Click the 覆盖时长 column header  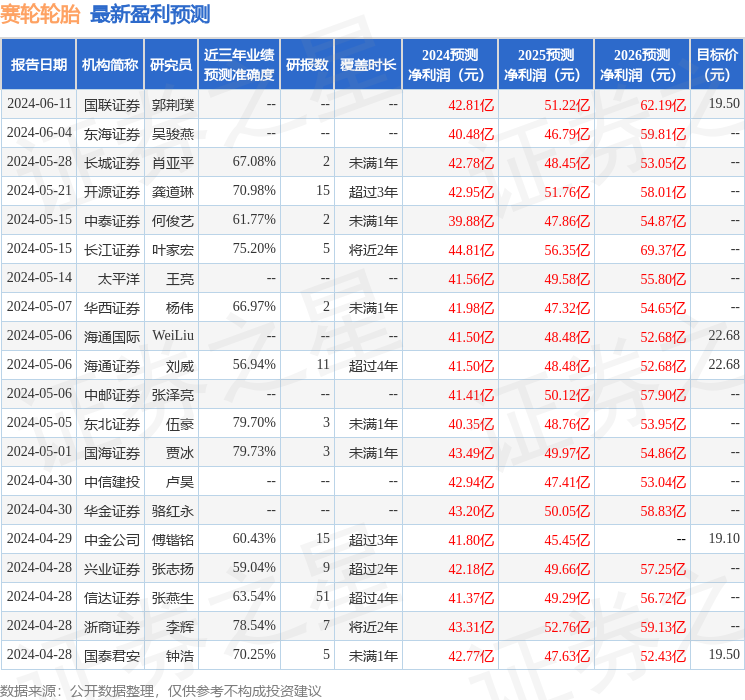[x=368, y=65]
